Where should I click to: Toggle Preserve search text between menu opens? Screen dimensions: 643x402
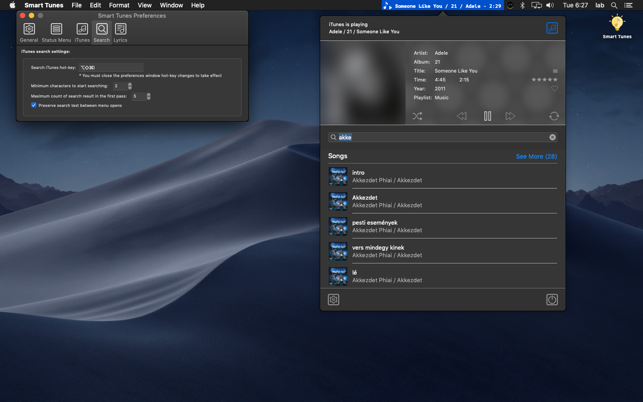(34, 105)
